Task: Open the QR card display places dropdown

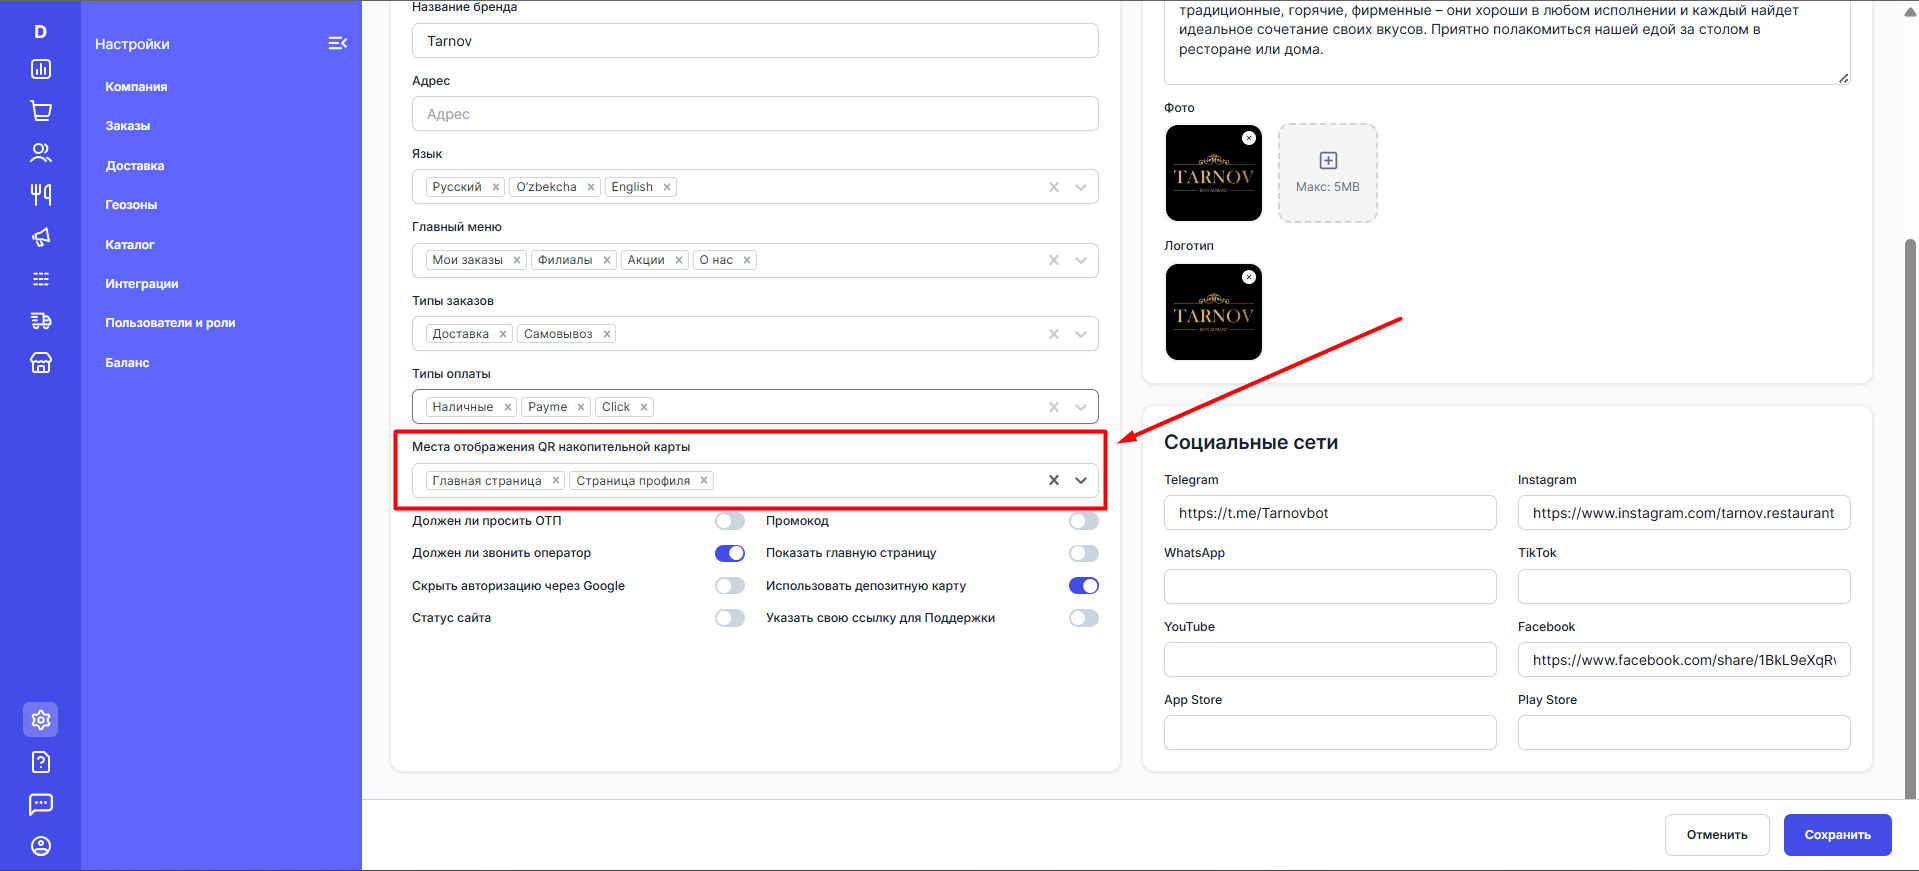Action: coord(1081,480)
